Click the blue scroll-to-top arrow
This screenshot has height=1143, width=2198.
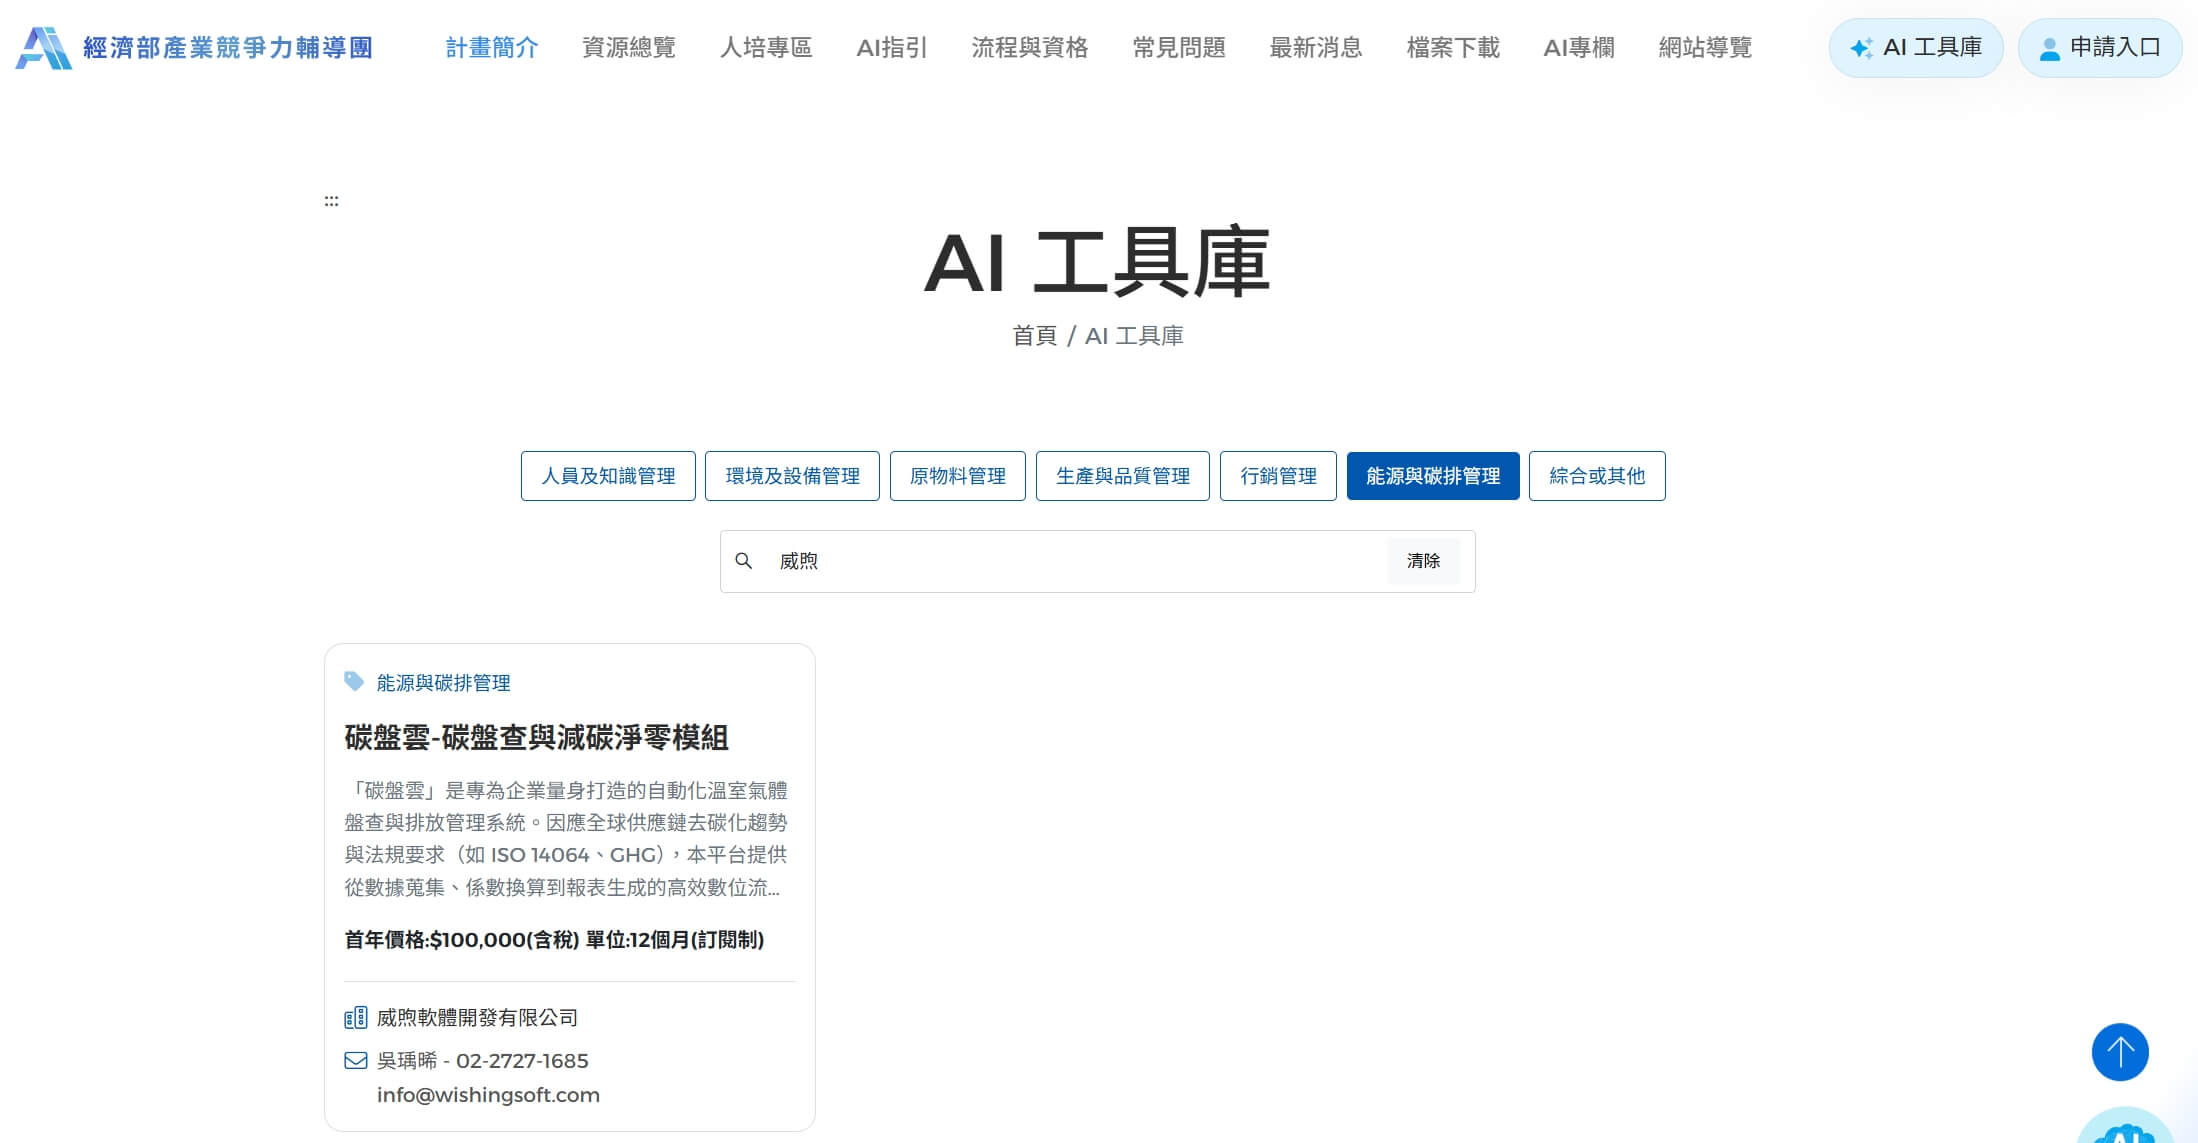click(2119, 1052)
